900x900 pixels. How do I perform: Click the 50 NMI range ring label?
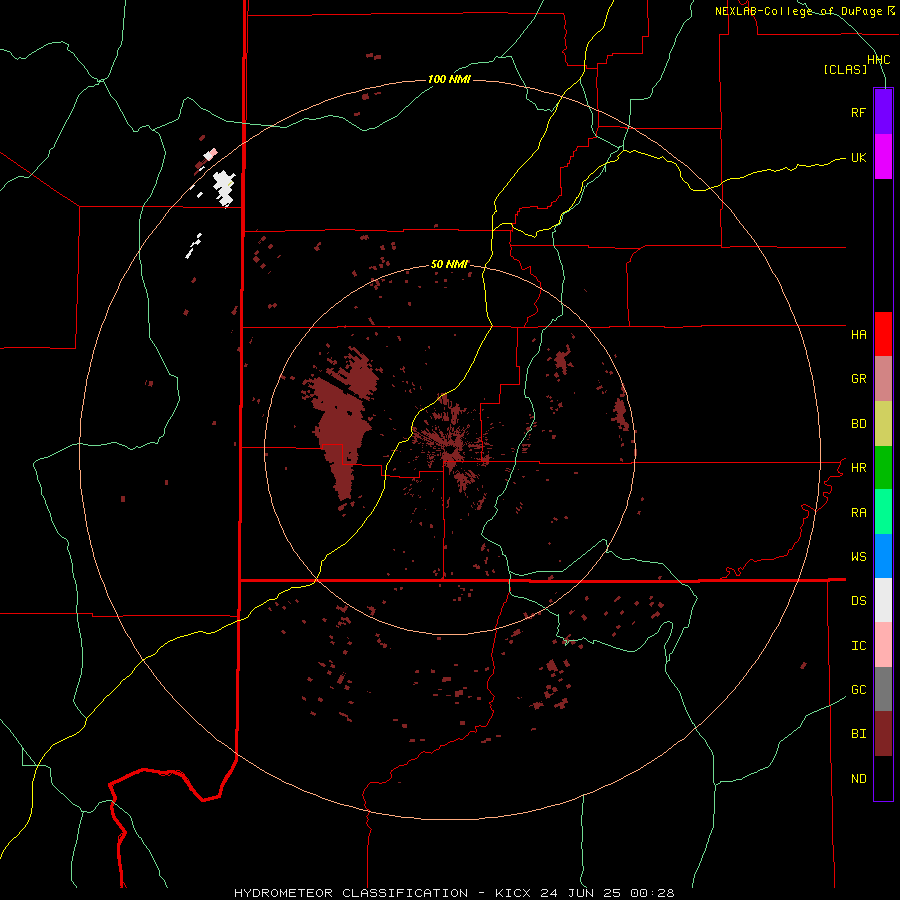[449, 265]
